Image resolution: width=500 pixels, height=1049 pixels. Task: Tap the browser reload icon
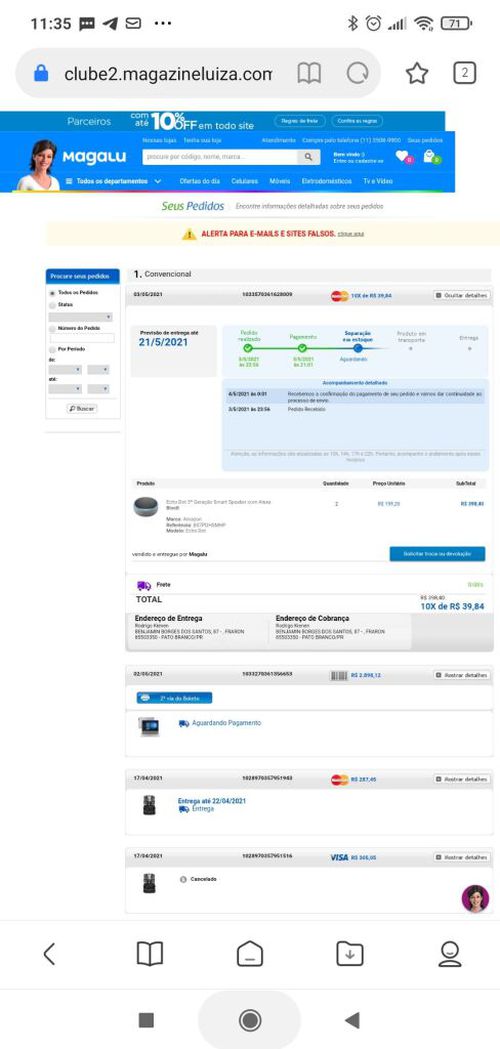coord(357,74)
